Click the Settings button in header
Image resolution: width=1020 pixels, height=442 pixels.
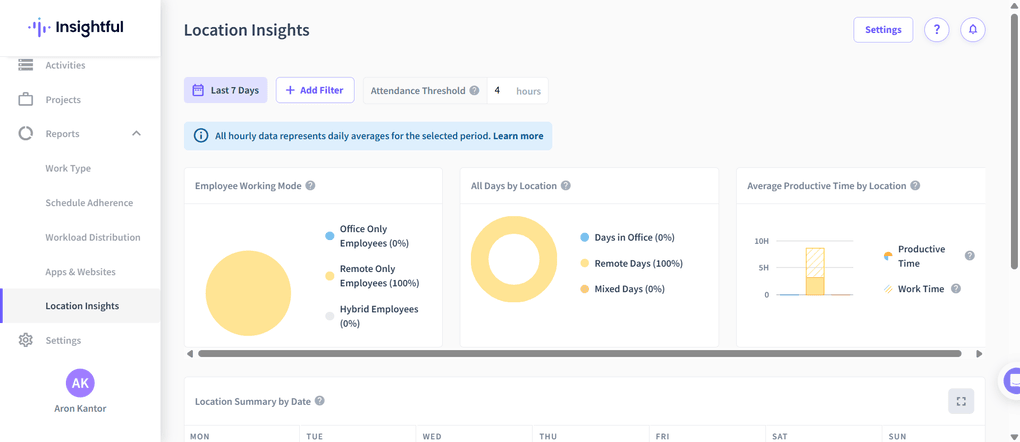pos(882,30)
